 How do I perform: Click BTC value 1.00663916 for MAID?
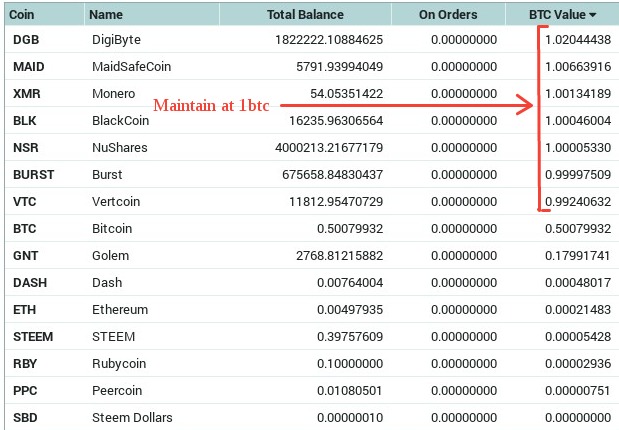578,66
